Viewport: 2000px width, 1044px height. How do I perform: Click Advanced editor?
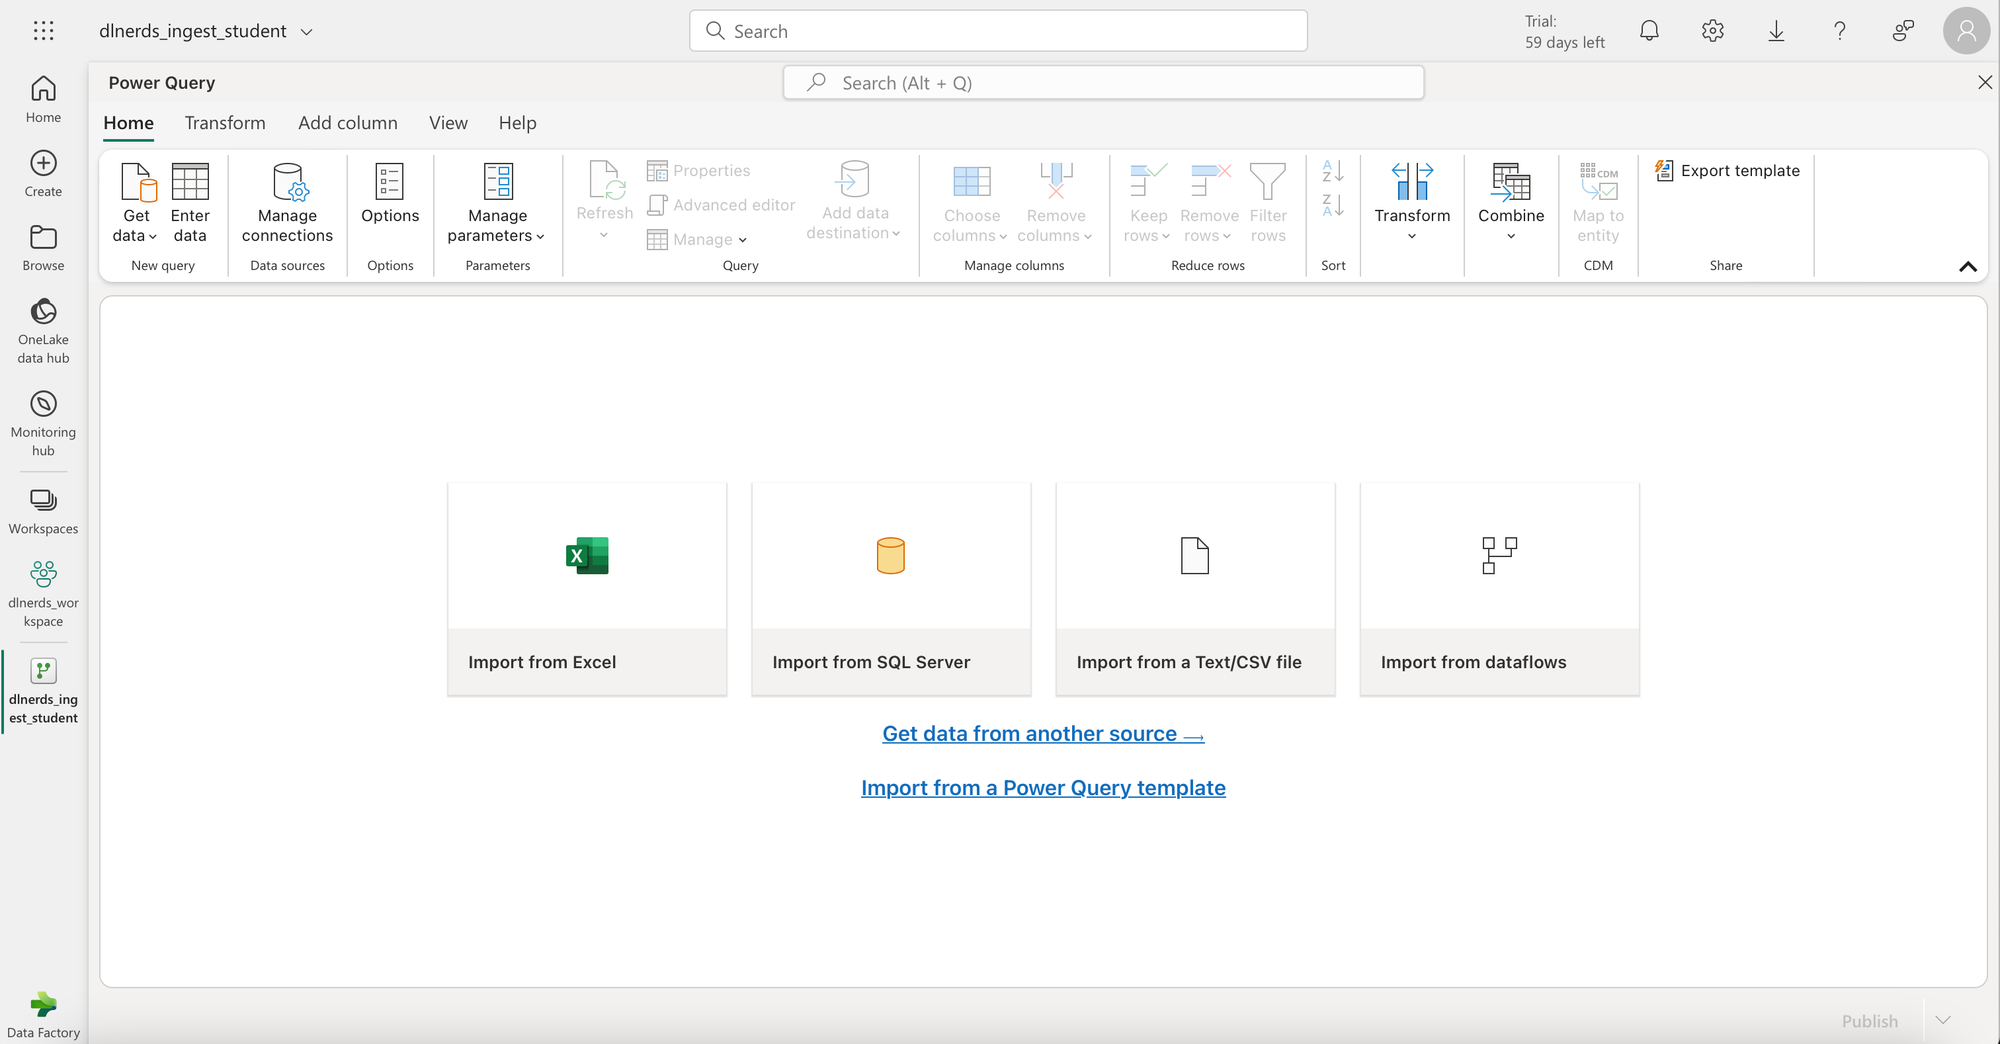point(721,205)
